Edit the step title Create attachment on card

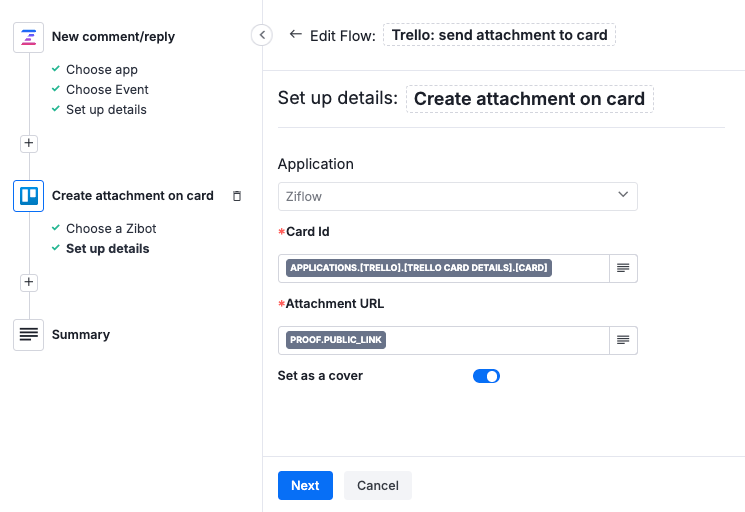coord(529,99)
